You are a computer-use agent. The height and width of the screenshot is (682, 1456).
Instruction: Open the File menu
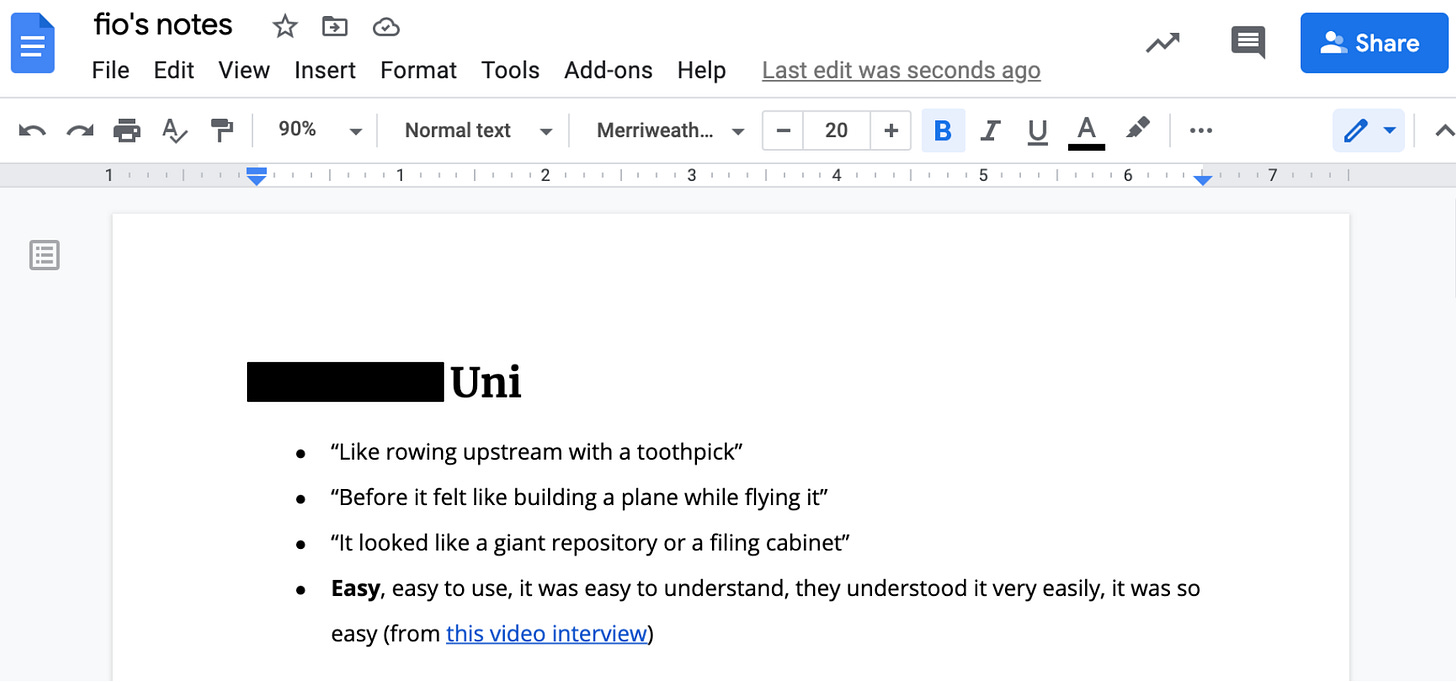tap(110, 70)
